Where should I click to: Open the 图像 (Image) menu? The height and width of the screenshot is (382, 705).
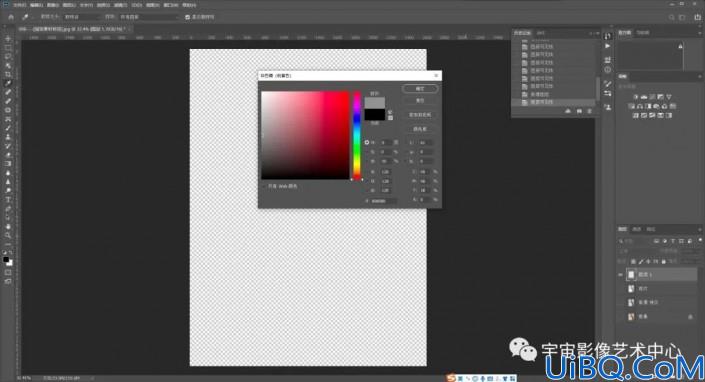point(53,5)
